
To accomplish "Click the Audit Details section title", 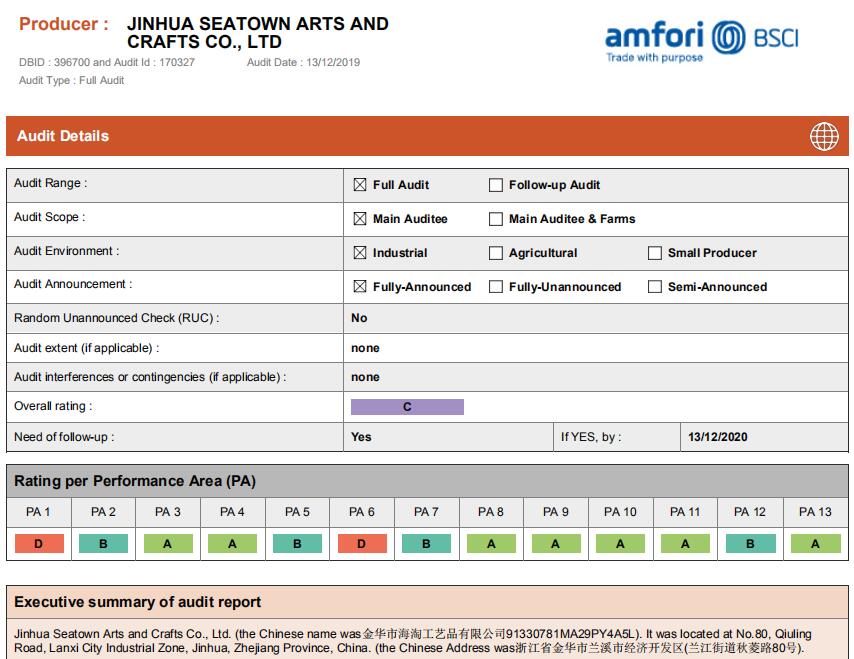I will point(63,136).
